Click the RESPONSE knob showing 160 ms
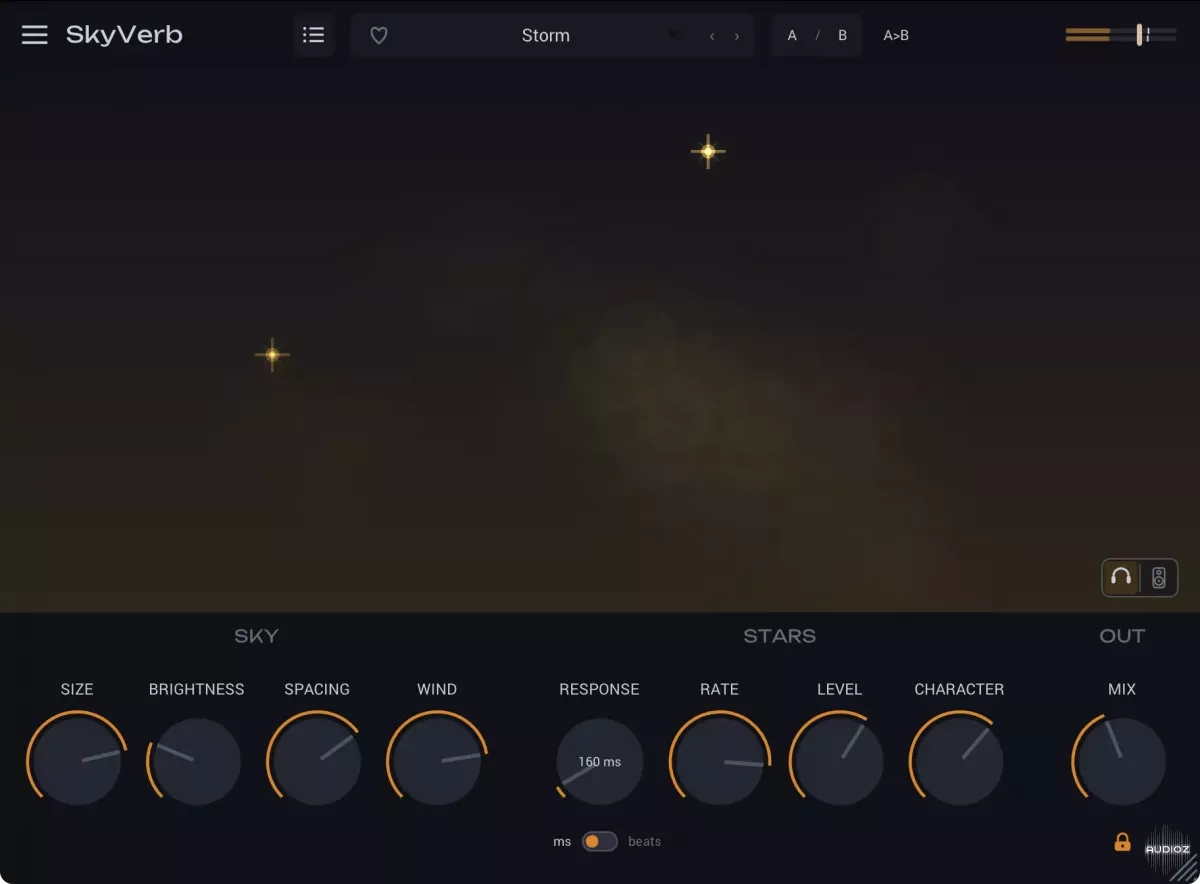1200x884 pixels. click(x=599, y=761)
